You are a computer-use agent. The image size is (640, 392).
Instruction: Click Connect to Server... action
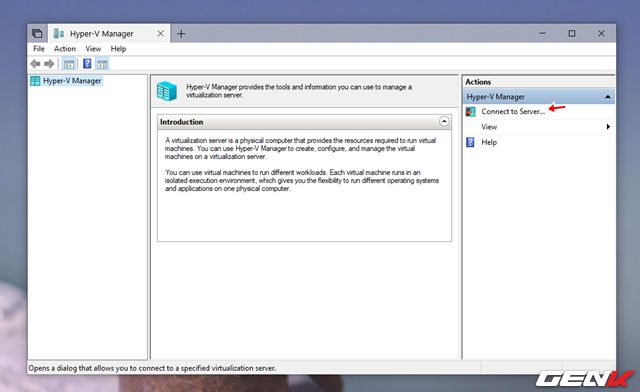pyautogui.click(x=513, y=111)
